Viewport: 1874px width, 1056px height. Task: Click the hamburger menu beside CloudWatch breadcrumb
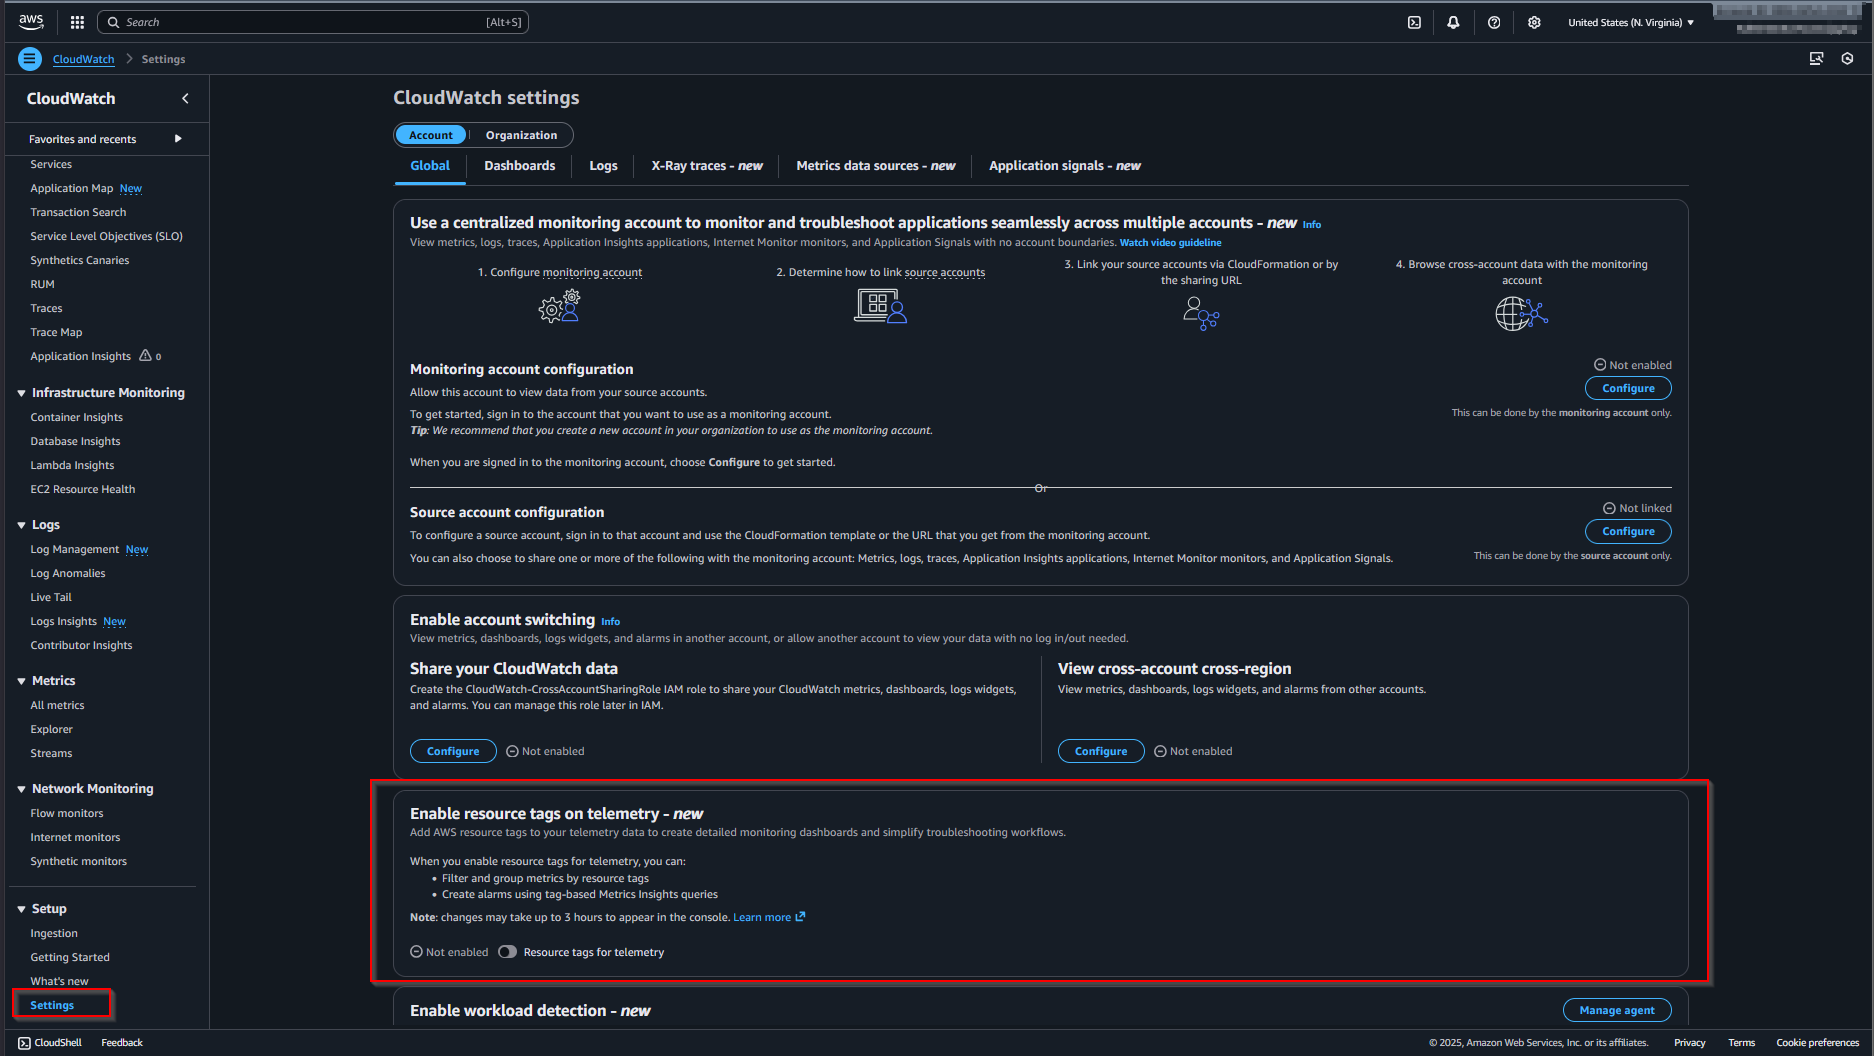pyautogui.click(x=29, y=58)
